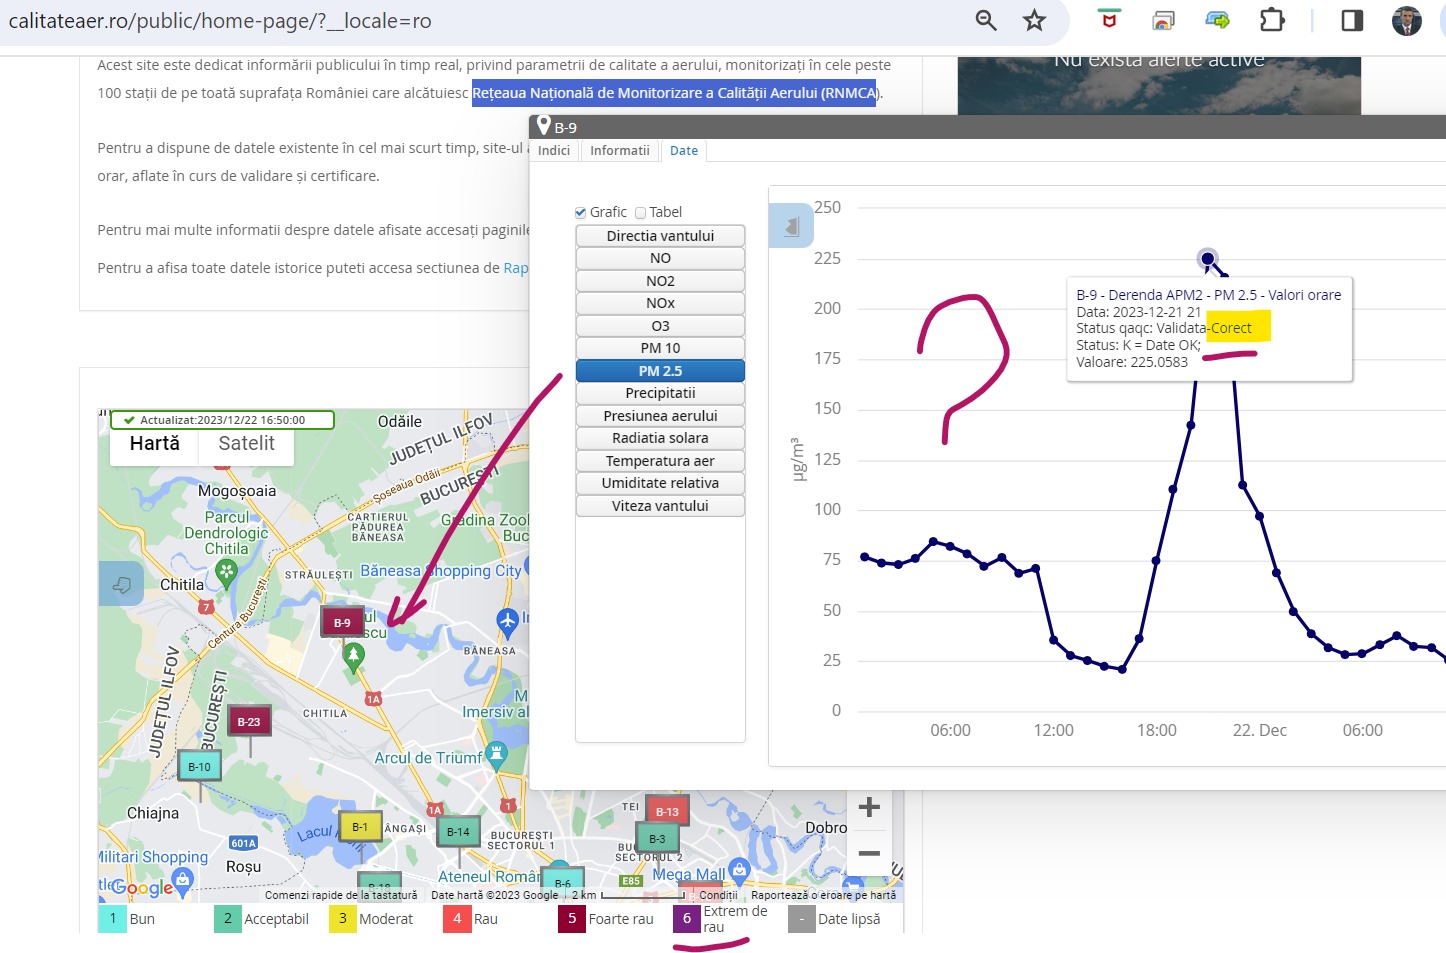This screenshot has height=953, width=1446.
Task: Enable the Tabel checkbox
Action: tap(641, 213)
